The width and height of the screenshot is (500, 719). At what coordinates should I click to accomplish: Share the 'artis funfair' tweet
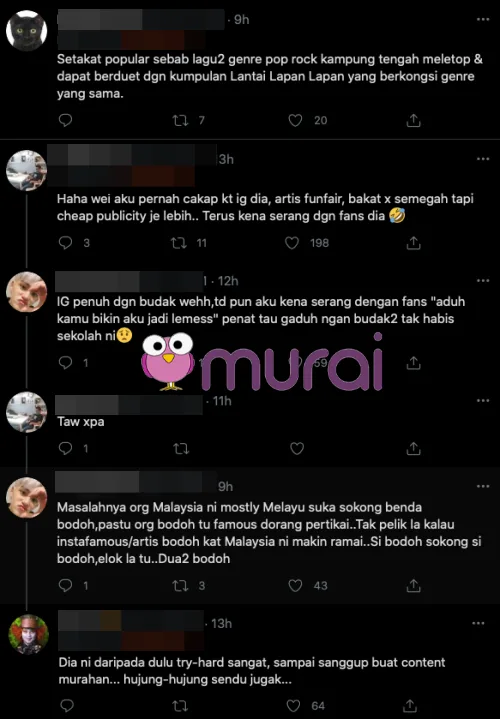413,243
